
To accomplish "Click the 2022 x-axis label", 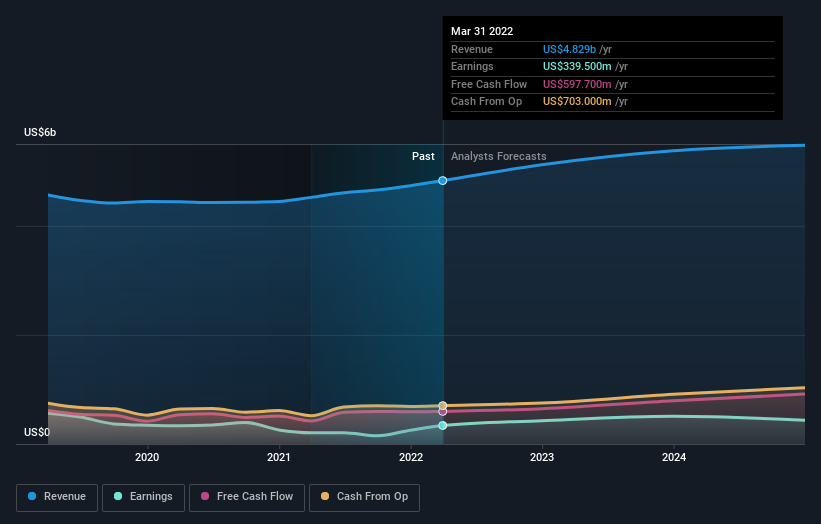I will (x=410, y=458).
